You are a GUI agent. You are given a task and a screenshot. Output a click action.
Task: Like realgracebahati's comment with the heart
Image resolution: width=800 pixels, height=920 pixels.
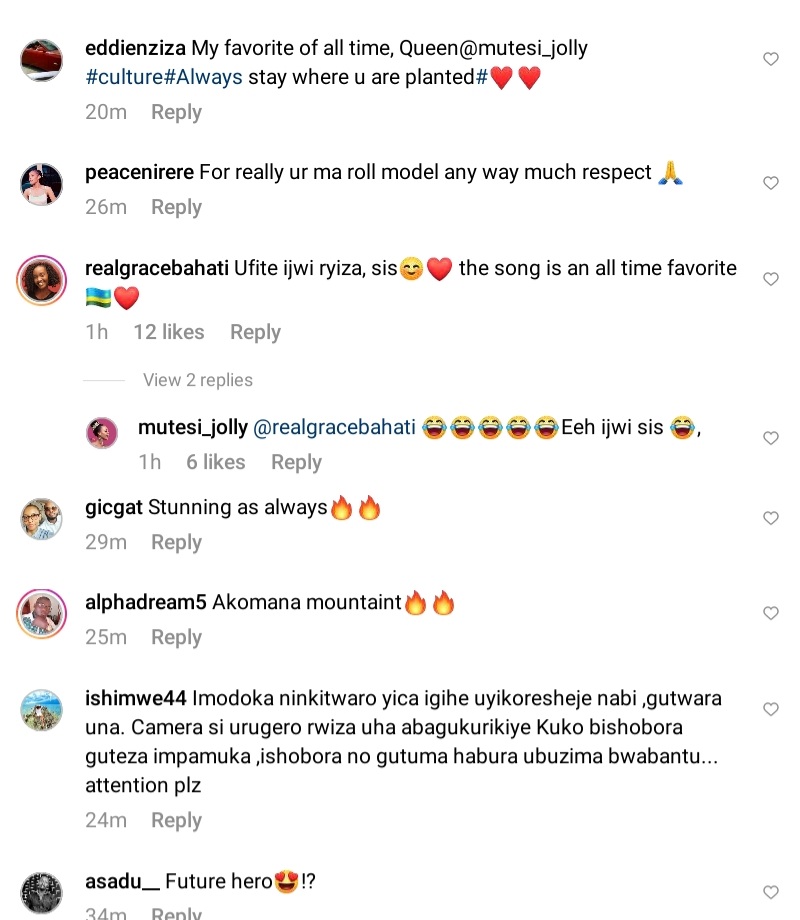[771, 280]
